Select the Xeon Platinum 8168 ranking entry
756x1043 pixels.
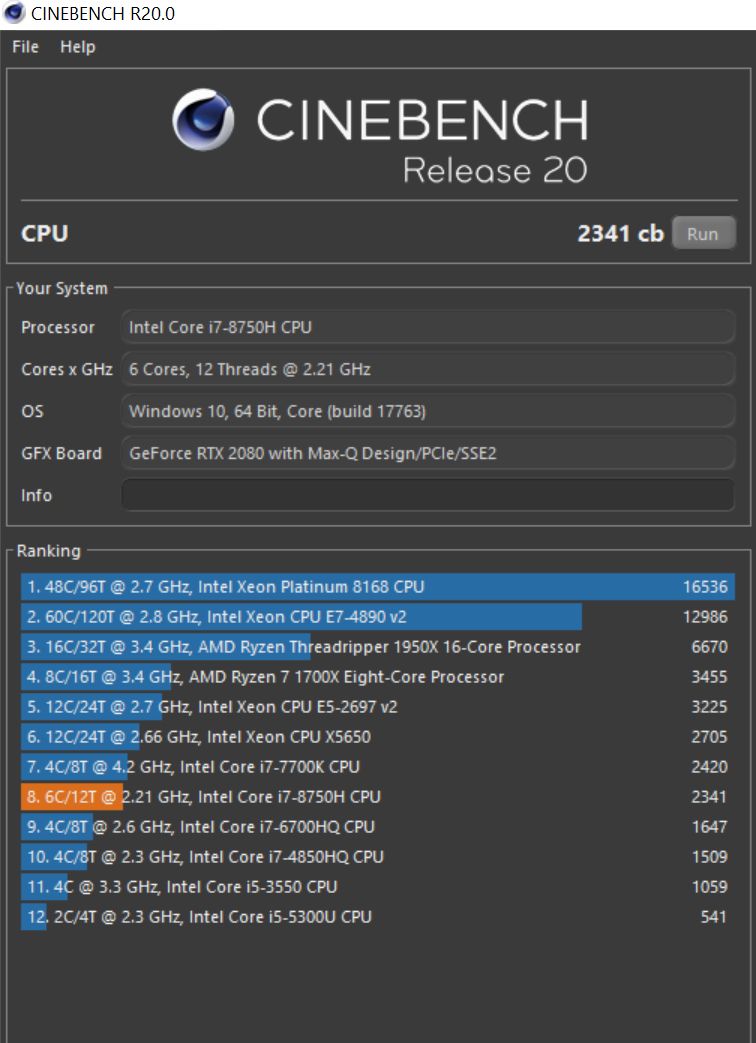click(x=378, y=587)
